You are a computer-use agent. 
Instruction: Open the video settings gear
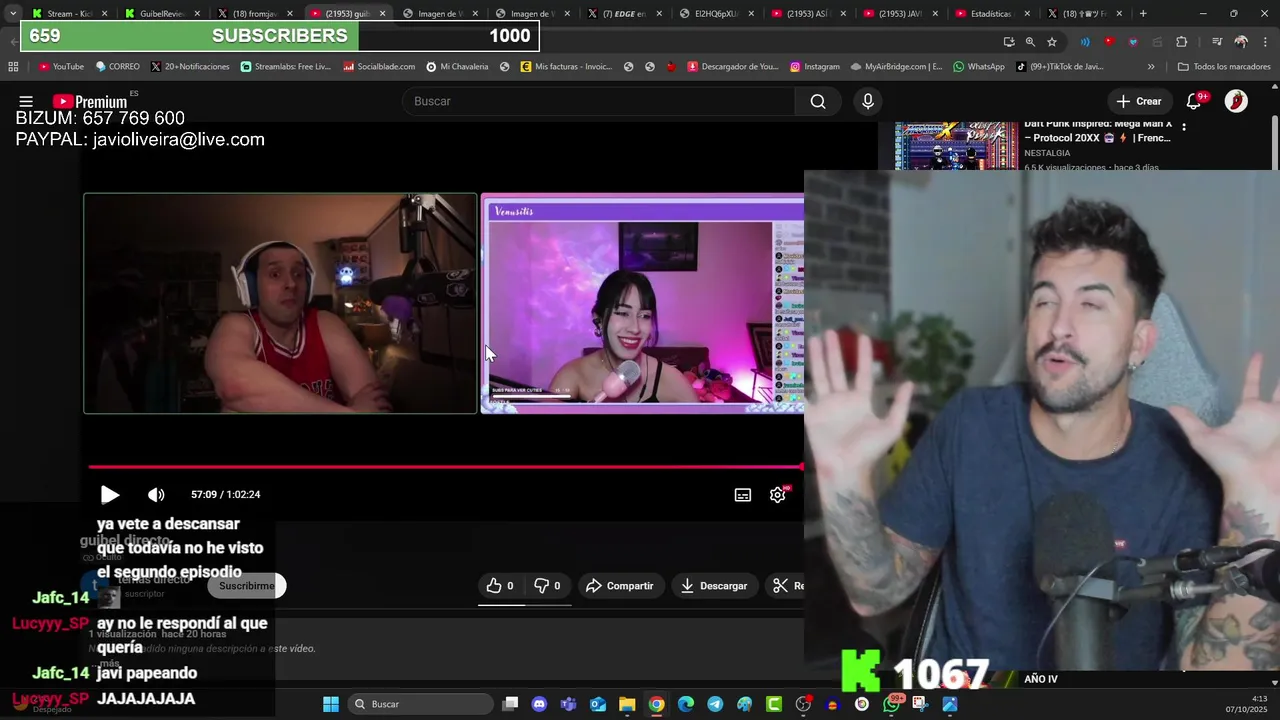(x=778, y=494)
